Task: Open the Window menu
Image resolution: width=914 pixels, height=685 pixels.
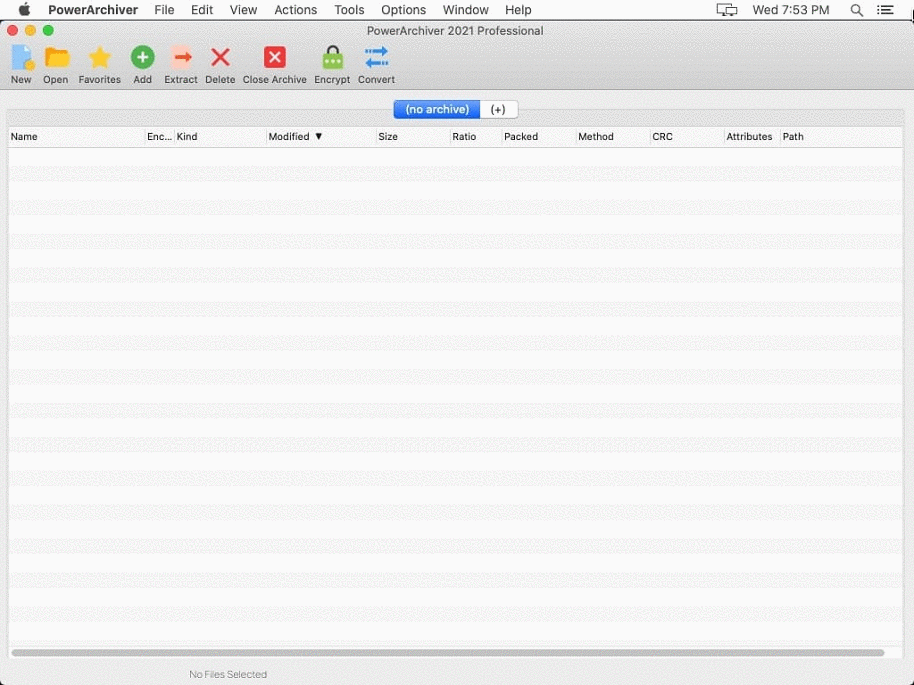Action: [x=465, y=10]
